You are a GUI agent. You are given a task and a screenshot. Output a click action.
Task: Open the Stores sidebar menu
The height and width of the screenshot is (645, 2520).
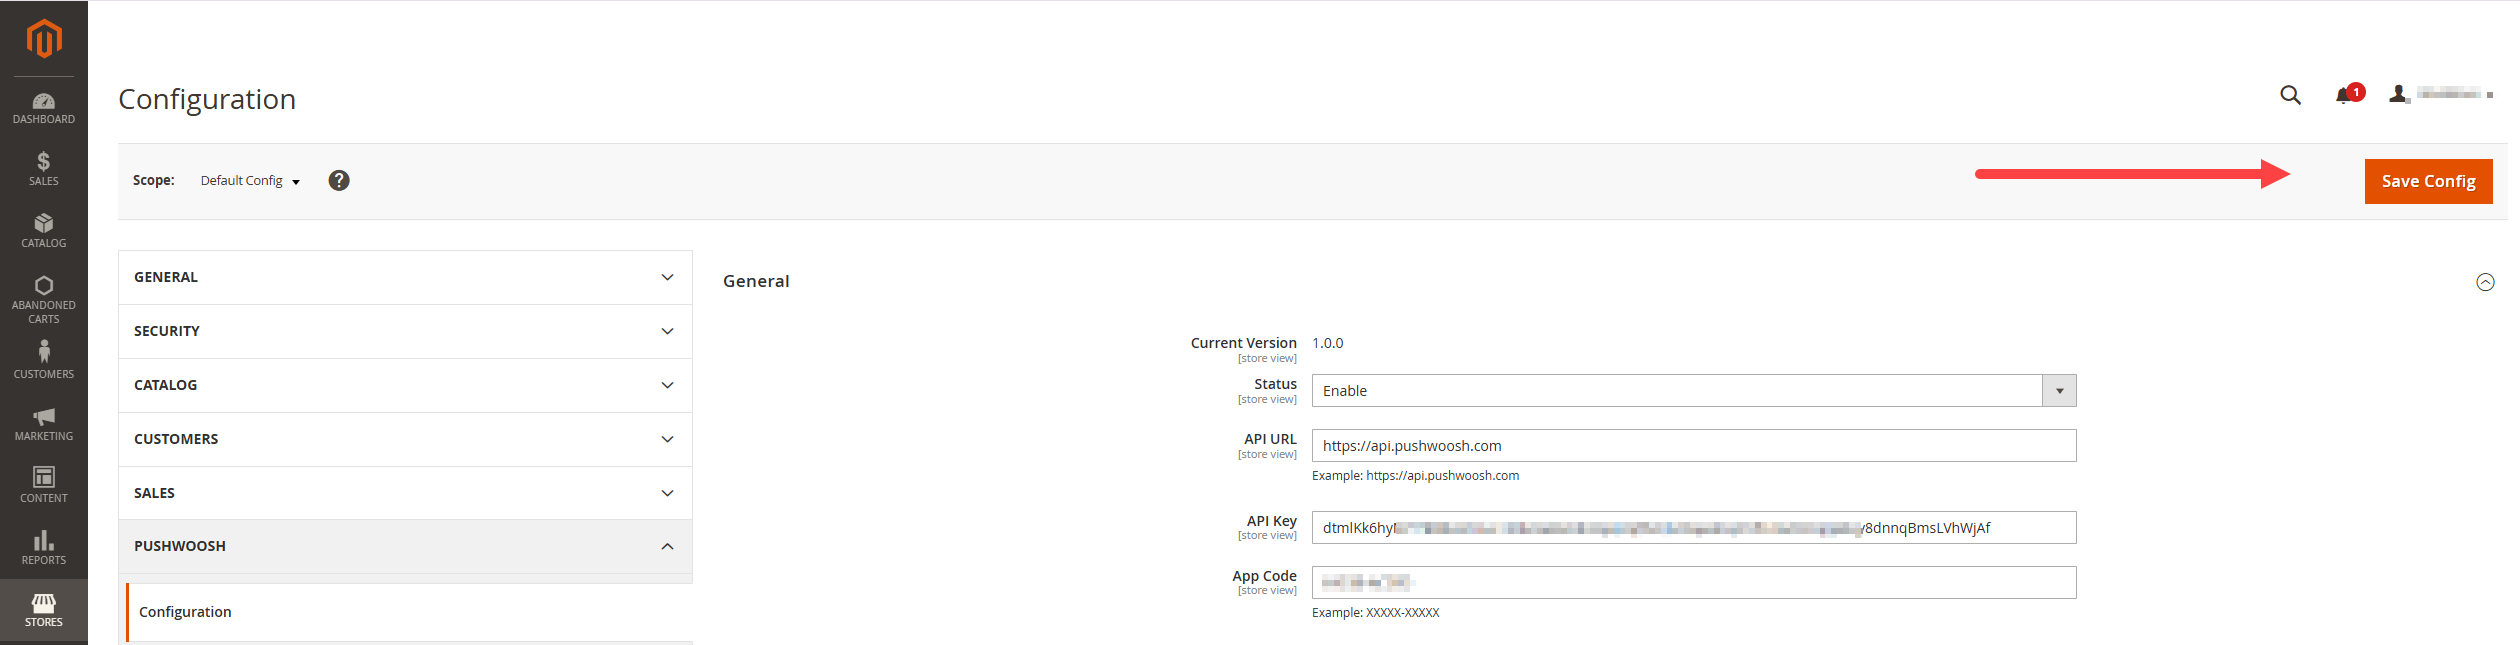click(x=44, y=609)
